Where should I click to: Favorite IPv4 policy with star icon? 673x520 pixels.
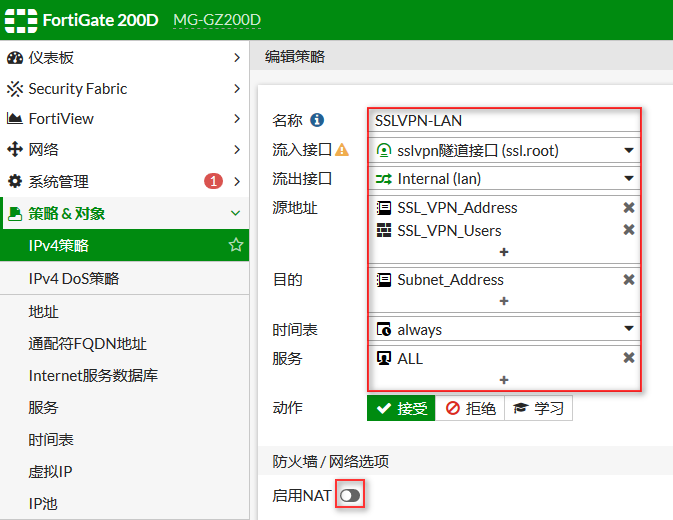pyautogui.click(x=236, y=245)
